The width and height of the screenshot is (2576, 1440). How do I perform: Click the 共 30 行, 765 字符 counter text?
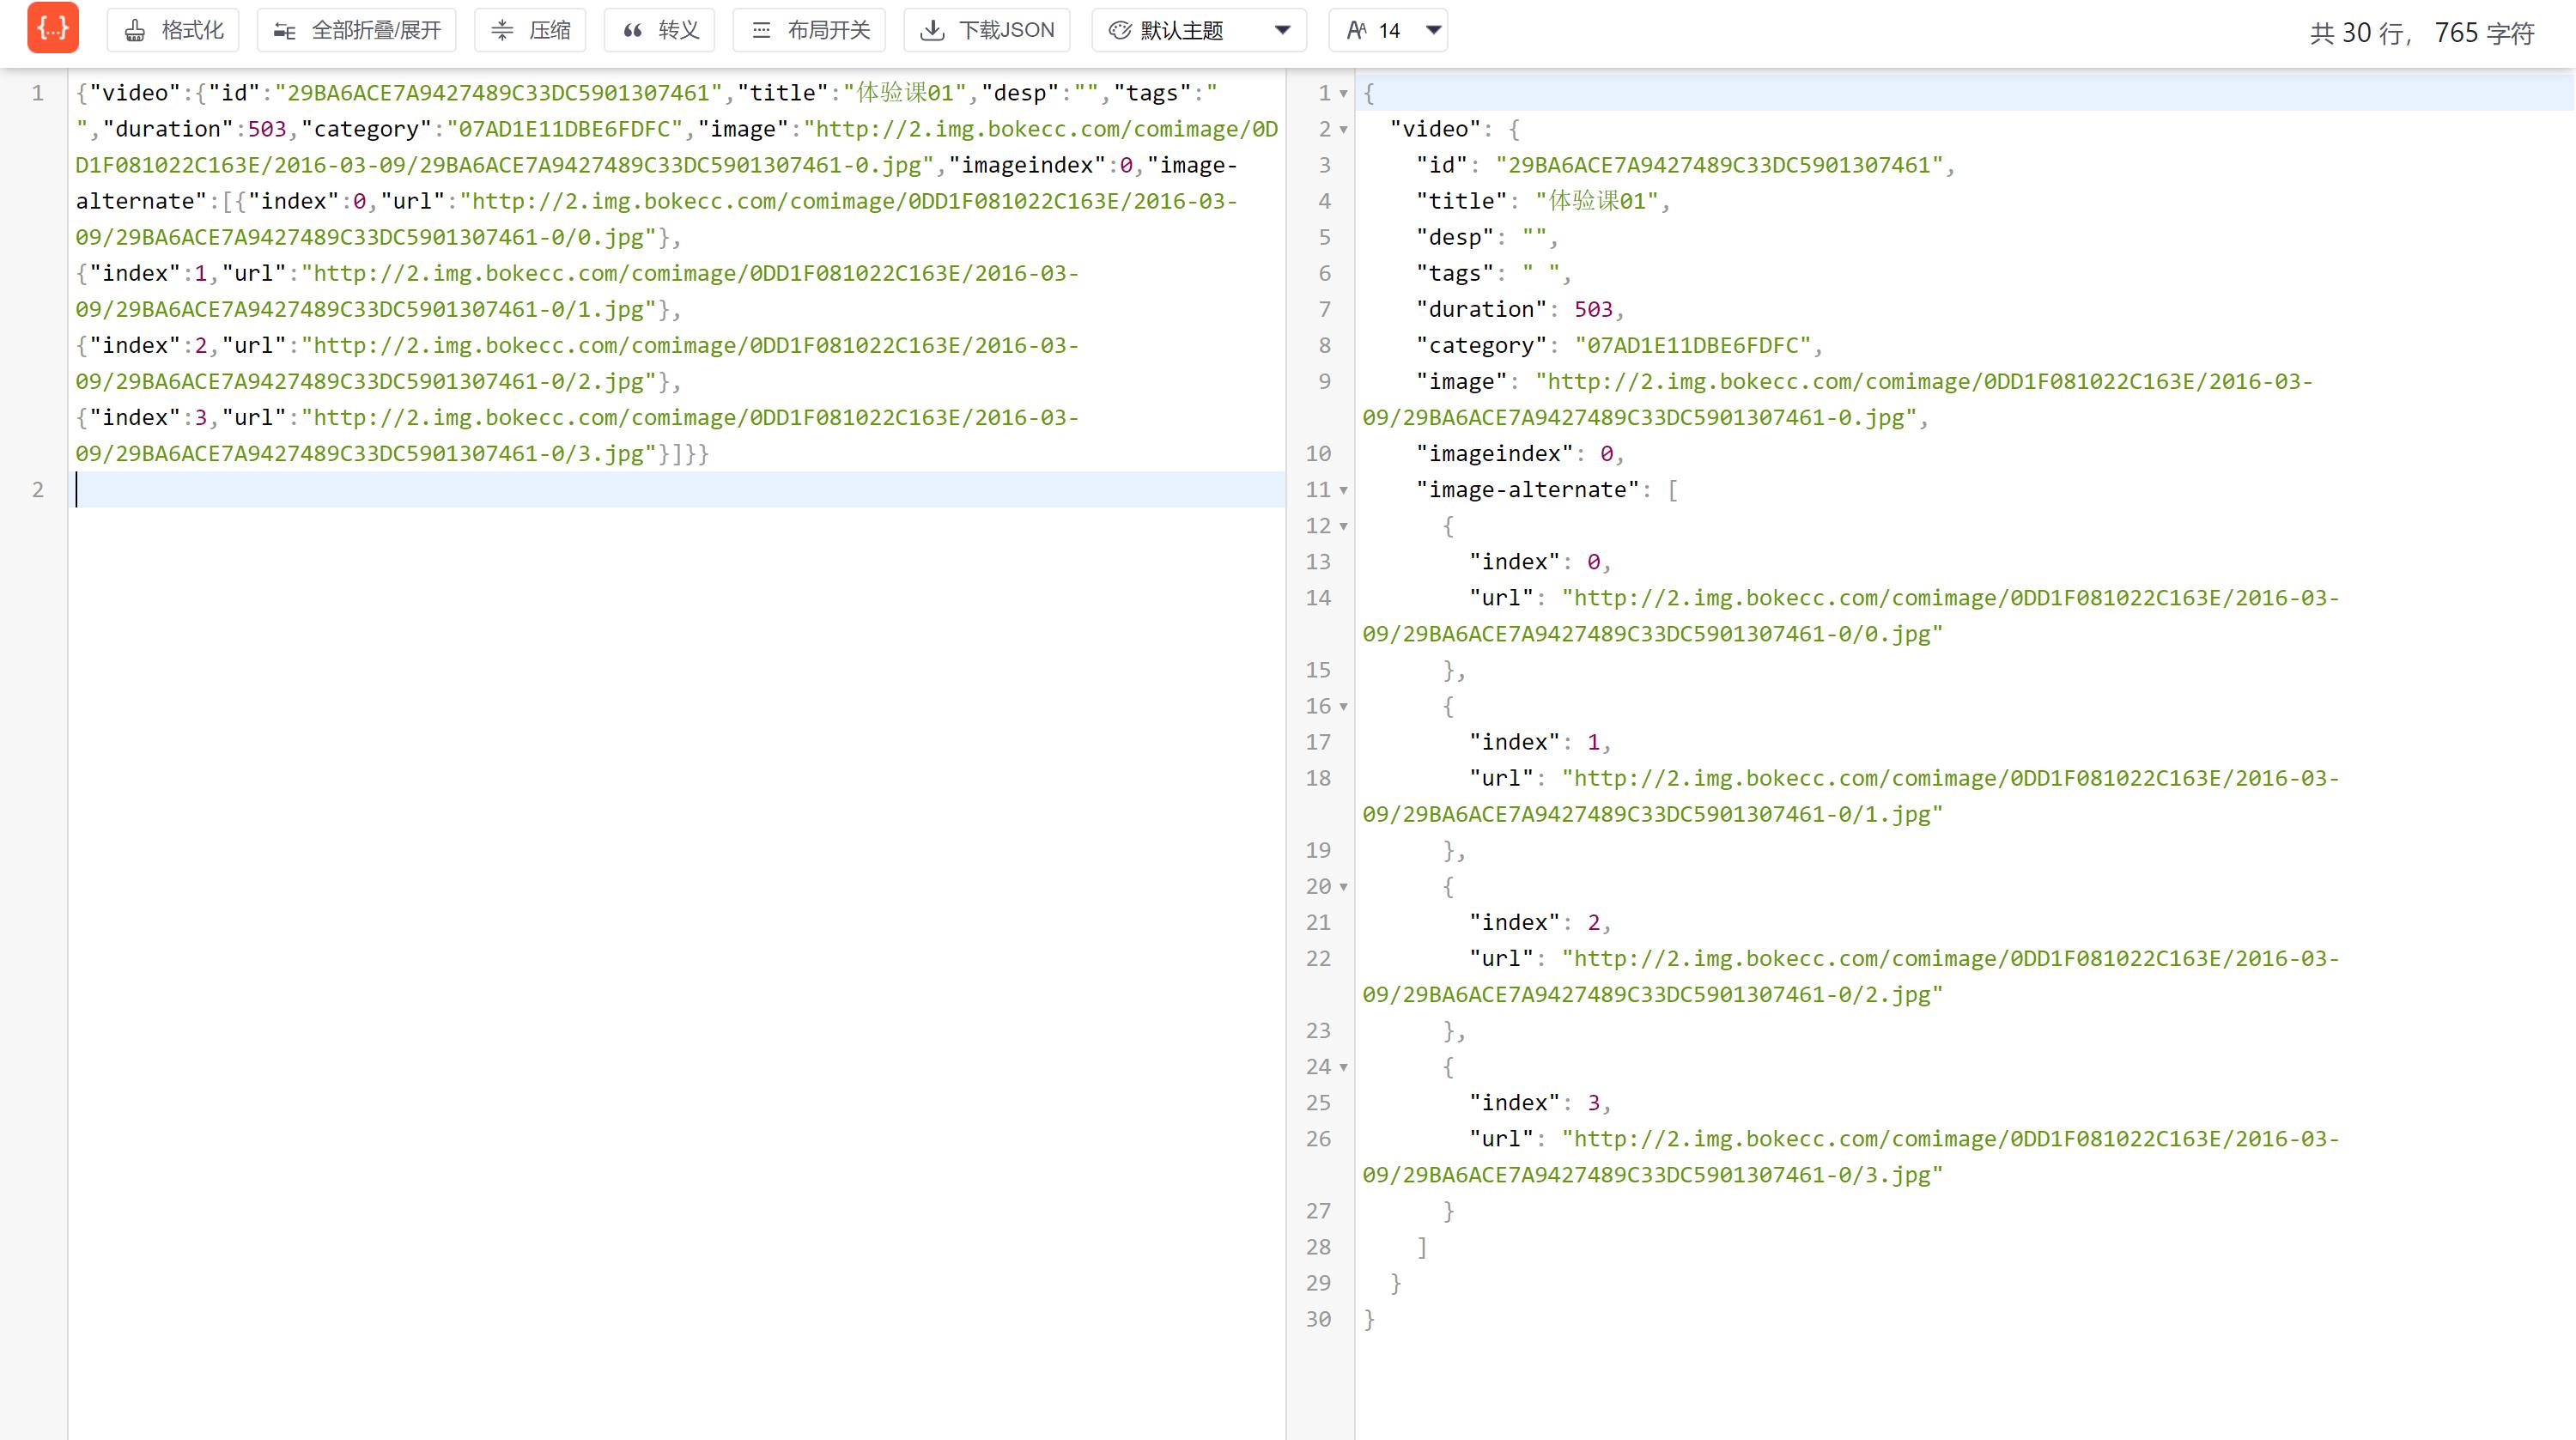tap(2422, 33)
